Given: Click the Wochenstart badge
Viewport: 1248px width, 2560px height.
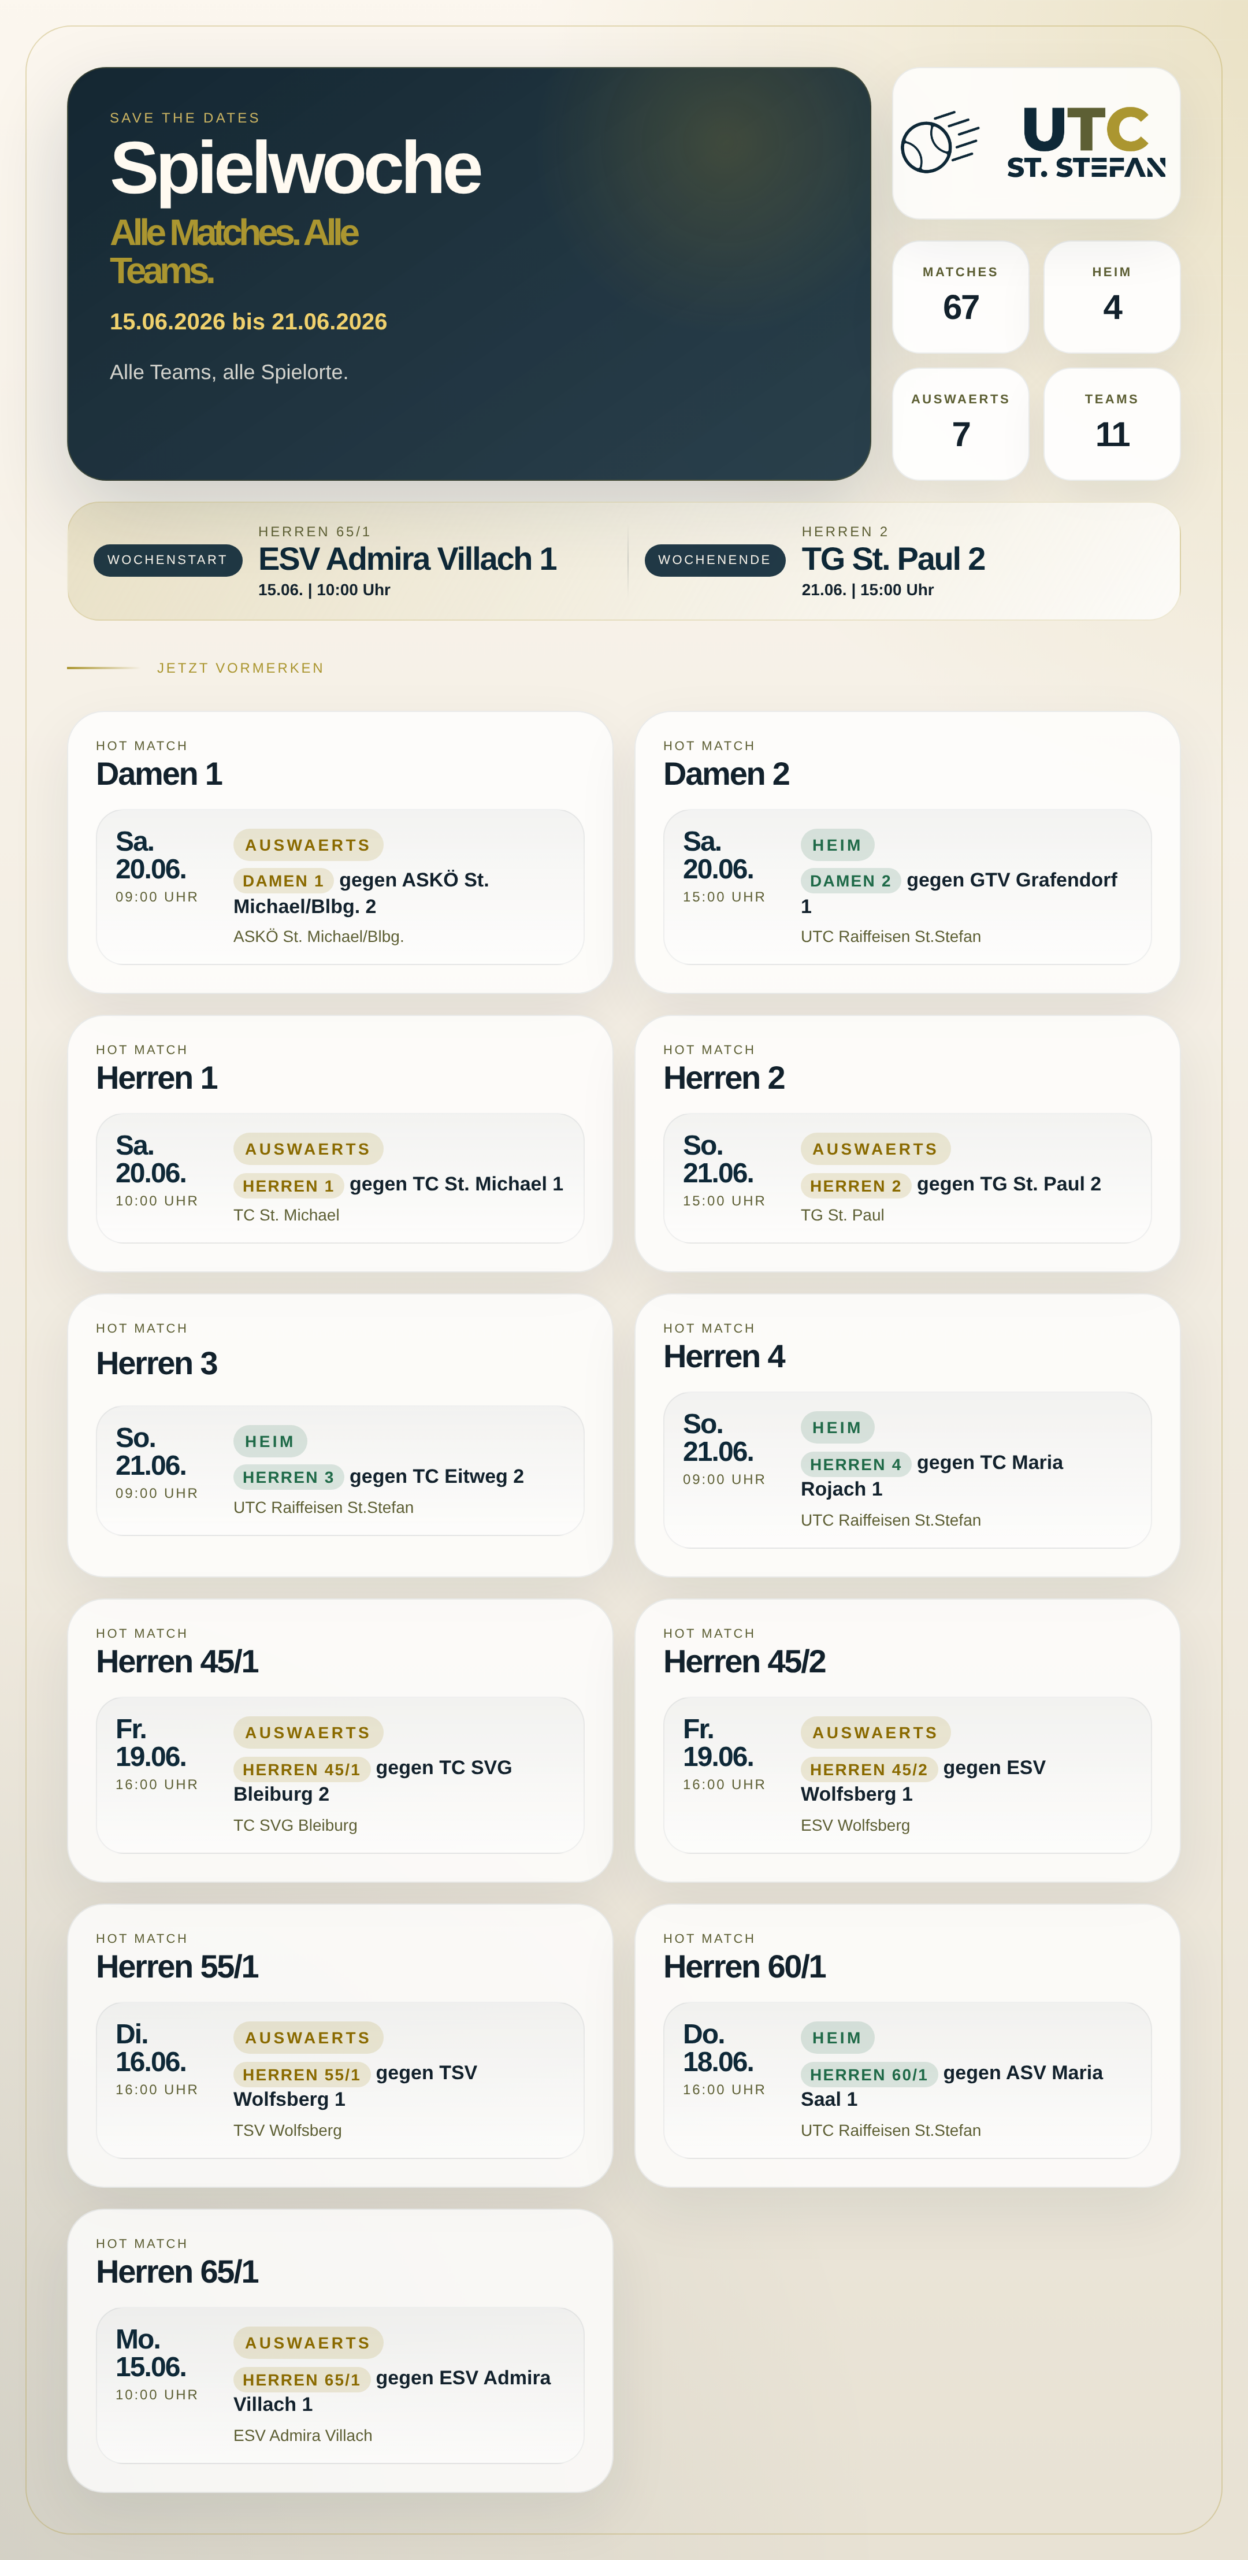Looking at the screenshot, I should coord(167,560).
